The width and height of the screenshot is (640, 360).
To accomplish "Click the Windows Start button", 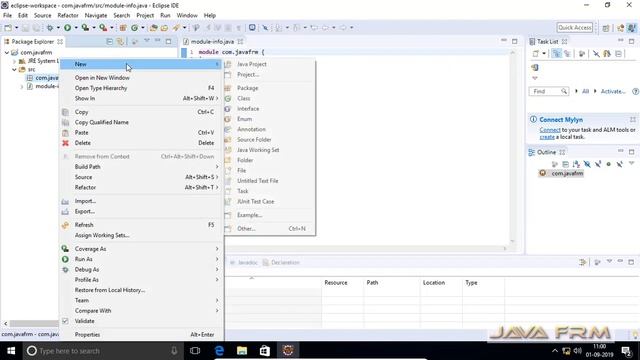I will click(11, 351).
